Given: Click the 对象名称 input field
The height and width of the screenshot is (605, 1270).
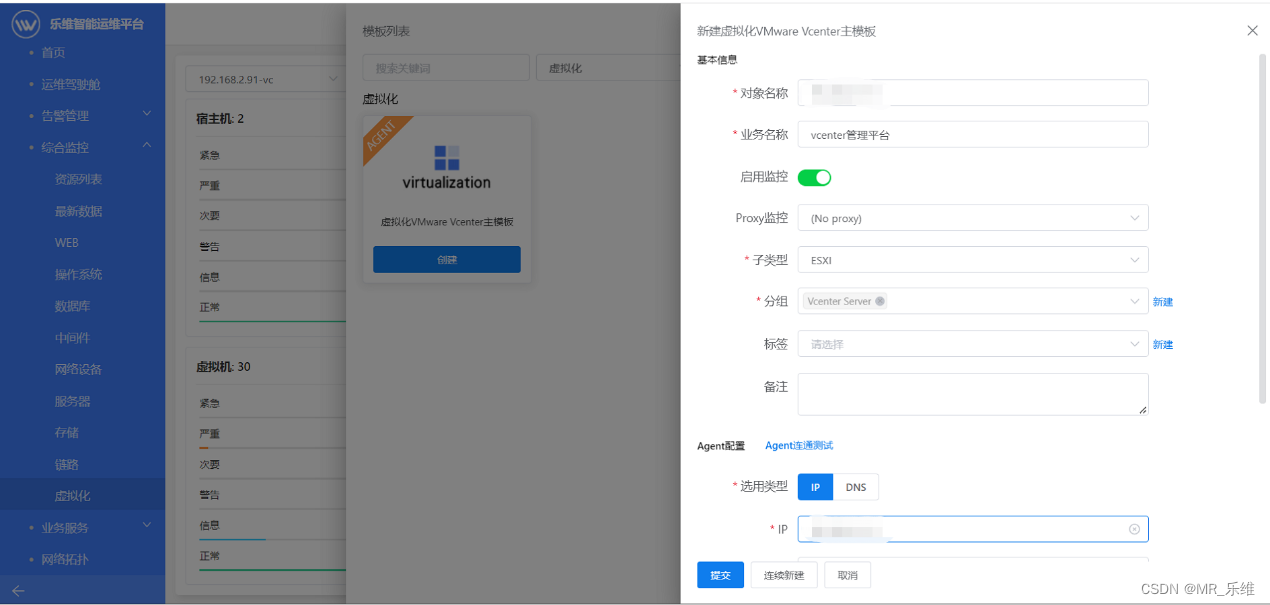Looking at the screenshot, I should click(x=973, y=93).
